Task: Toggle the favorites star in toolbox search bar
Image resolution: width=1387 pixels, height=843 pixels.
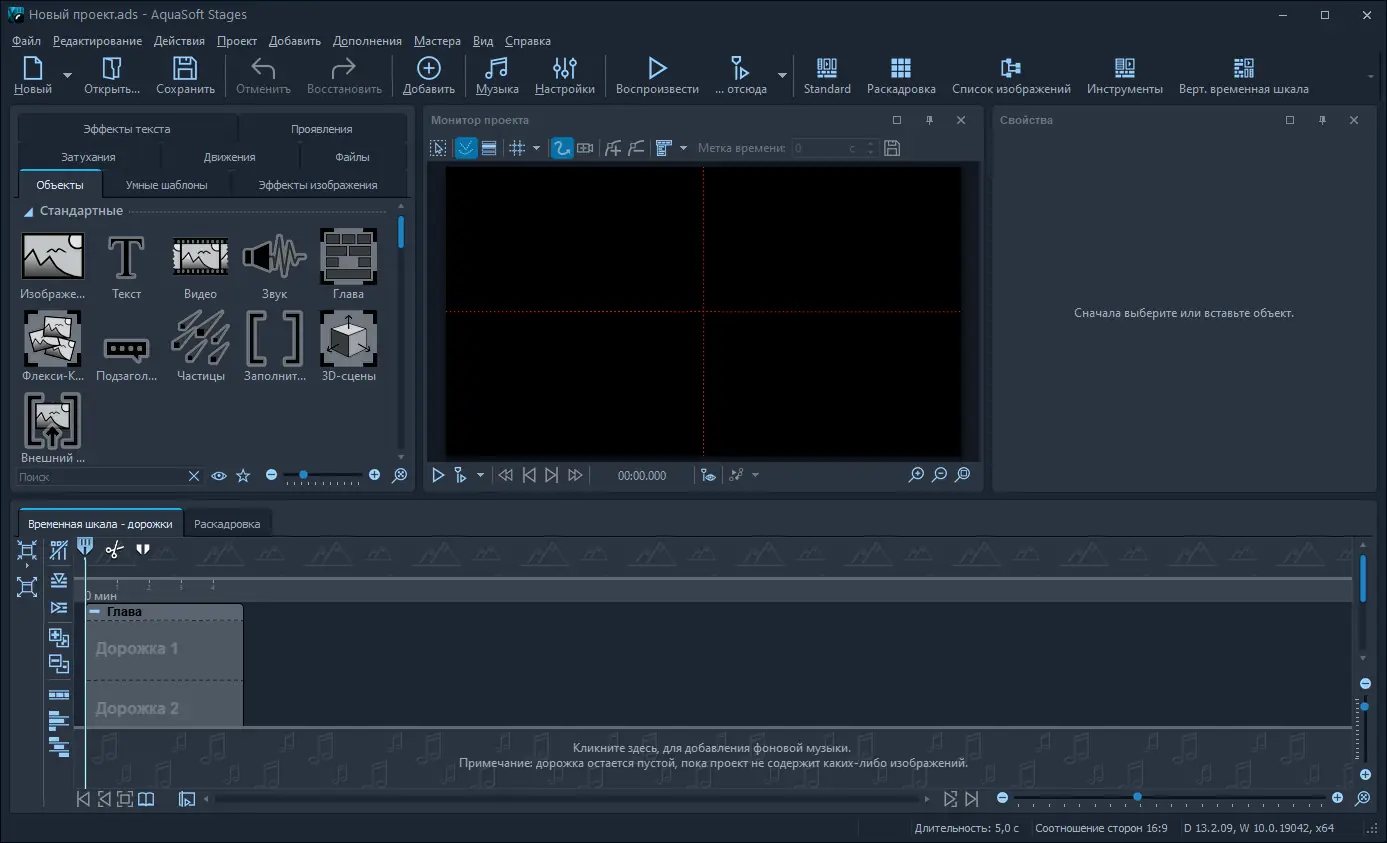Action: point(243,476)
